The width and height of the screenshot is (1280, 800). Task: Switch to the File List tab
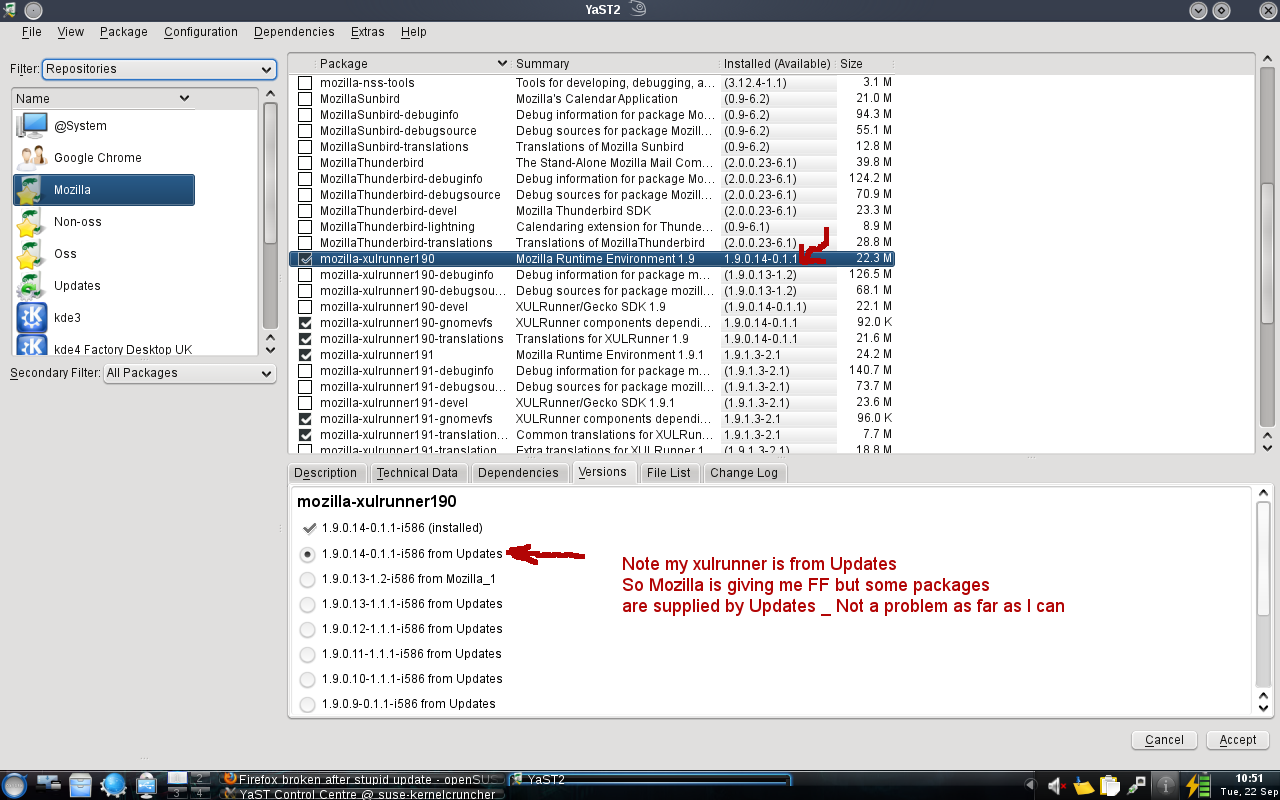(668, 473)
